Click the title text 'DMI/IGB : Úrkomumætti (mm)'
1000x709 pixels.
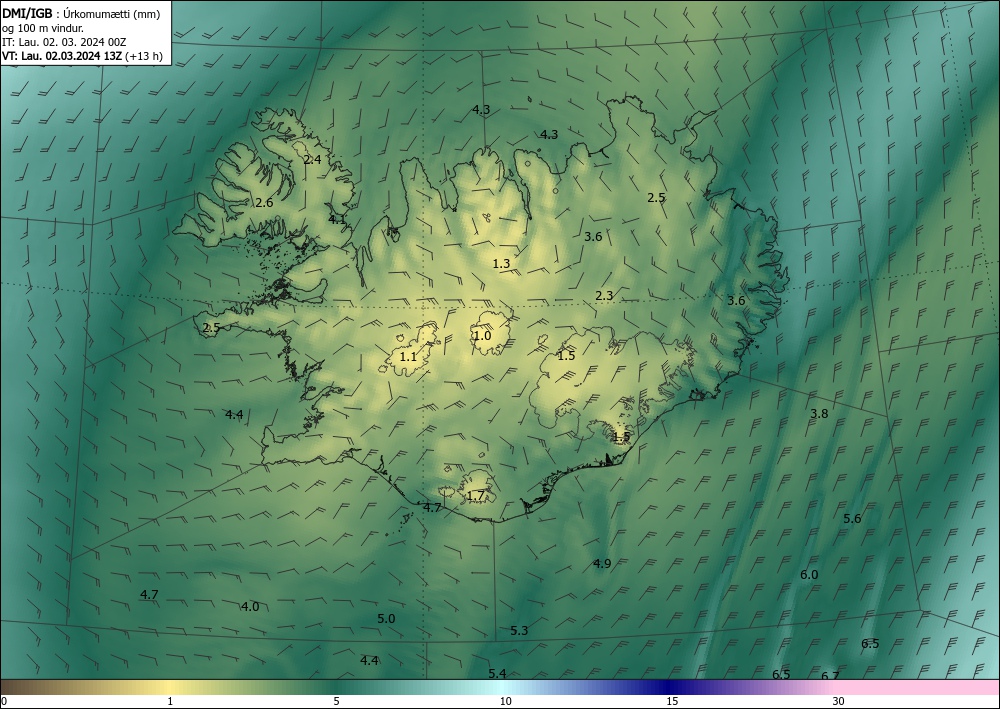[x=80, y=14]
